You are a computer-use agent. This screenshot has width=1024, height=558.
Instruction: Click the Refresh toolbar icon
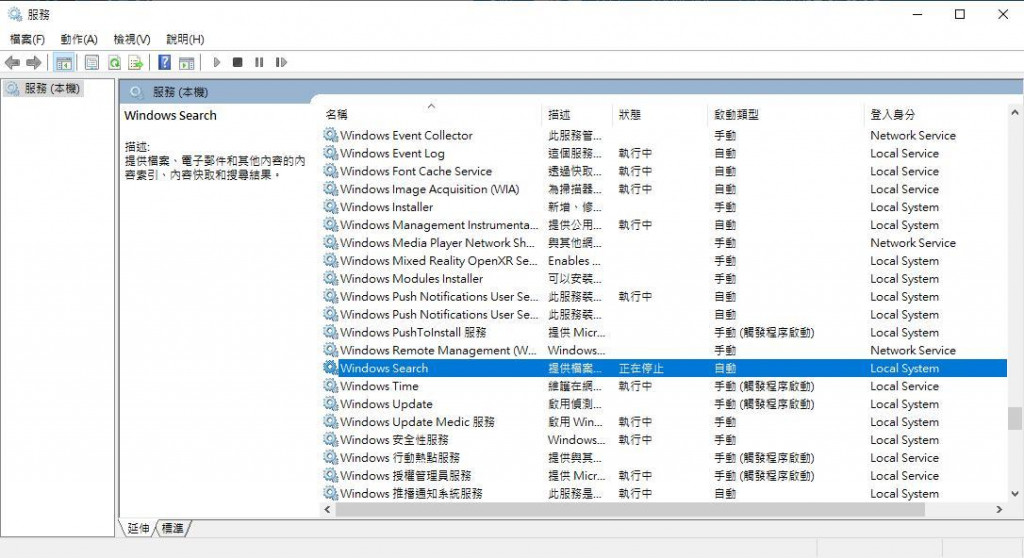pos(114,63)
